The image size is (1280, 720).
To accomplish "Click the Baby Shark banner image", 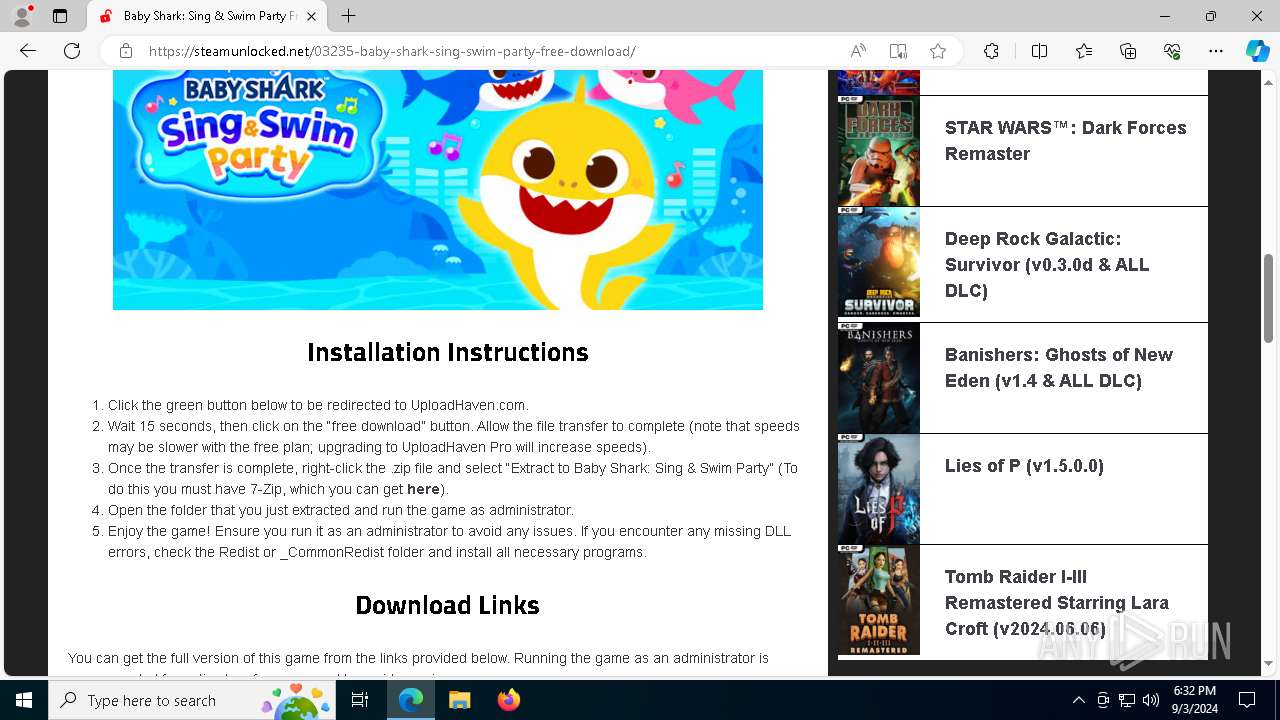I will click(x=438, y=190).
